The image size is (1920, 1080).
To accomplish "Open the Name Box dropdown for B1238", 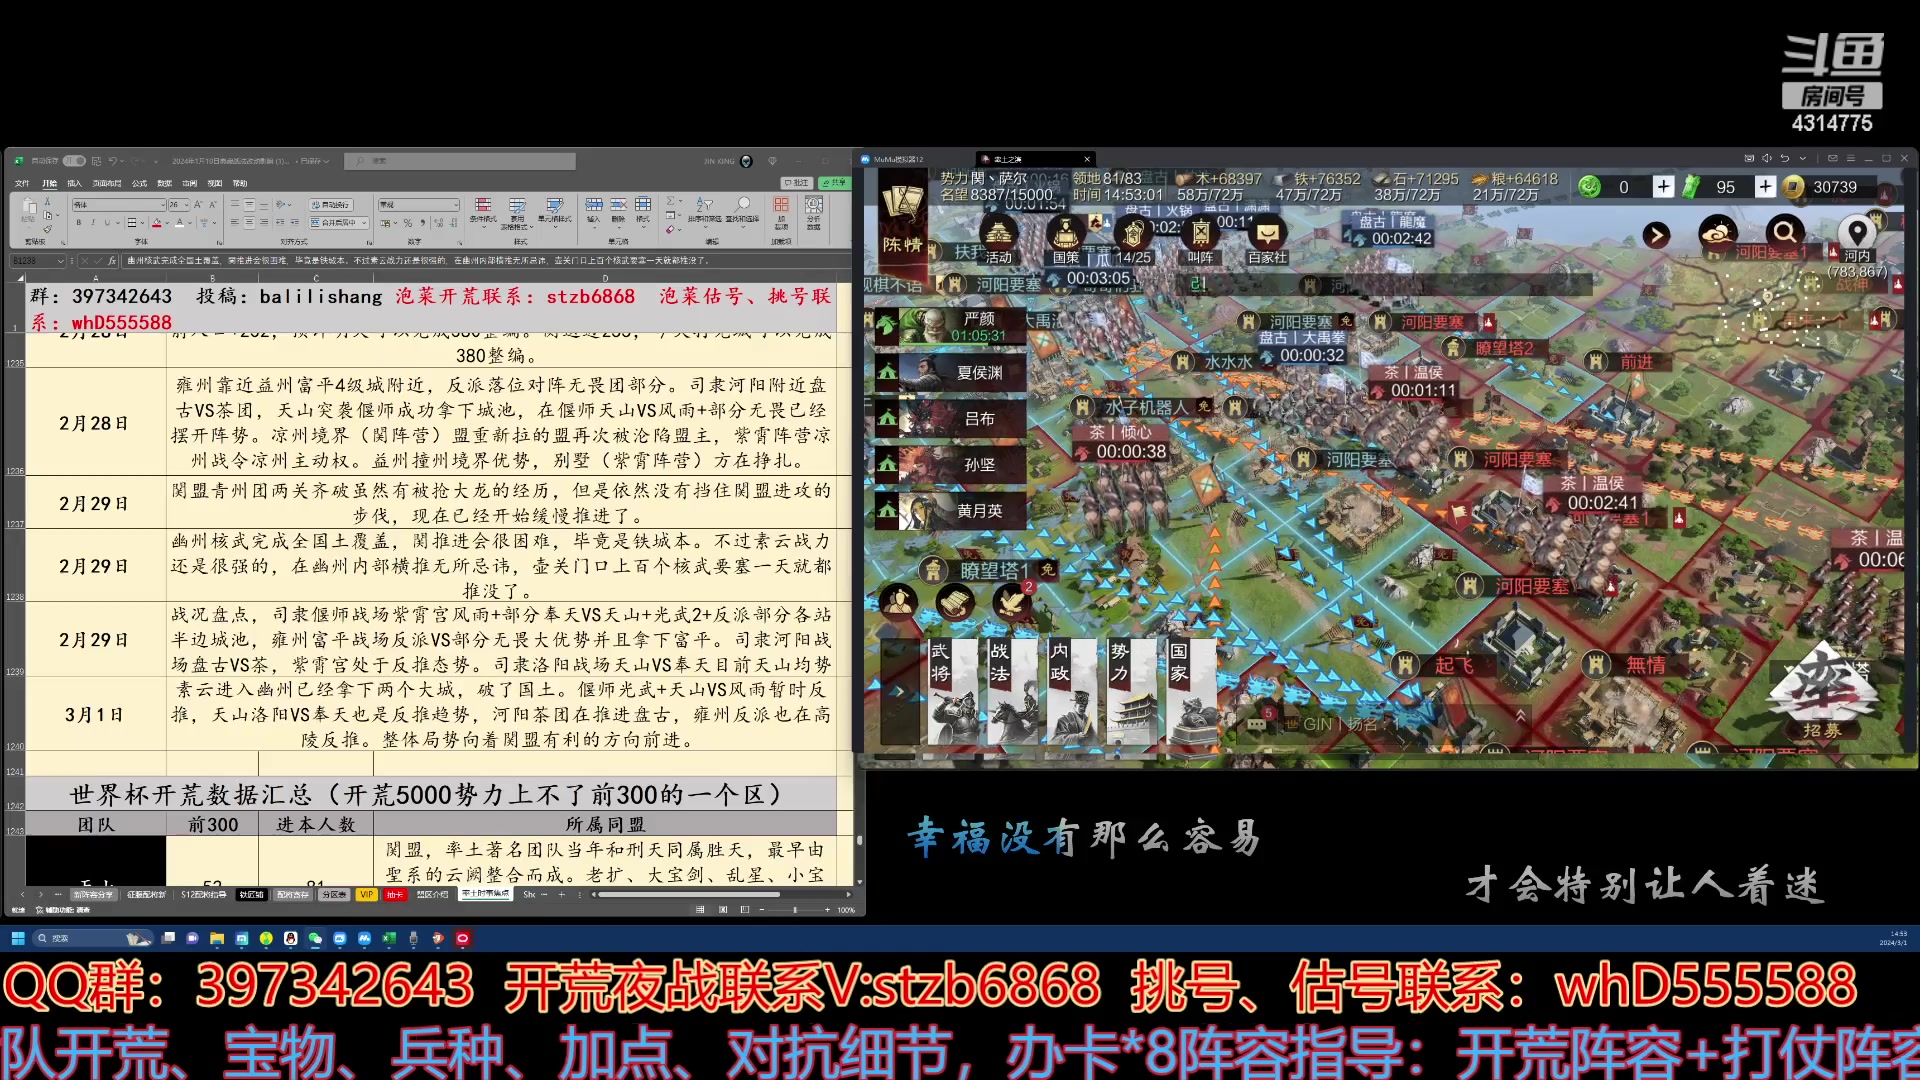I will (x=61, y=261).
